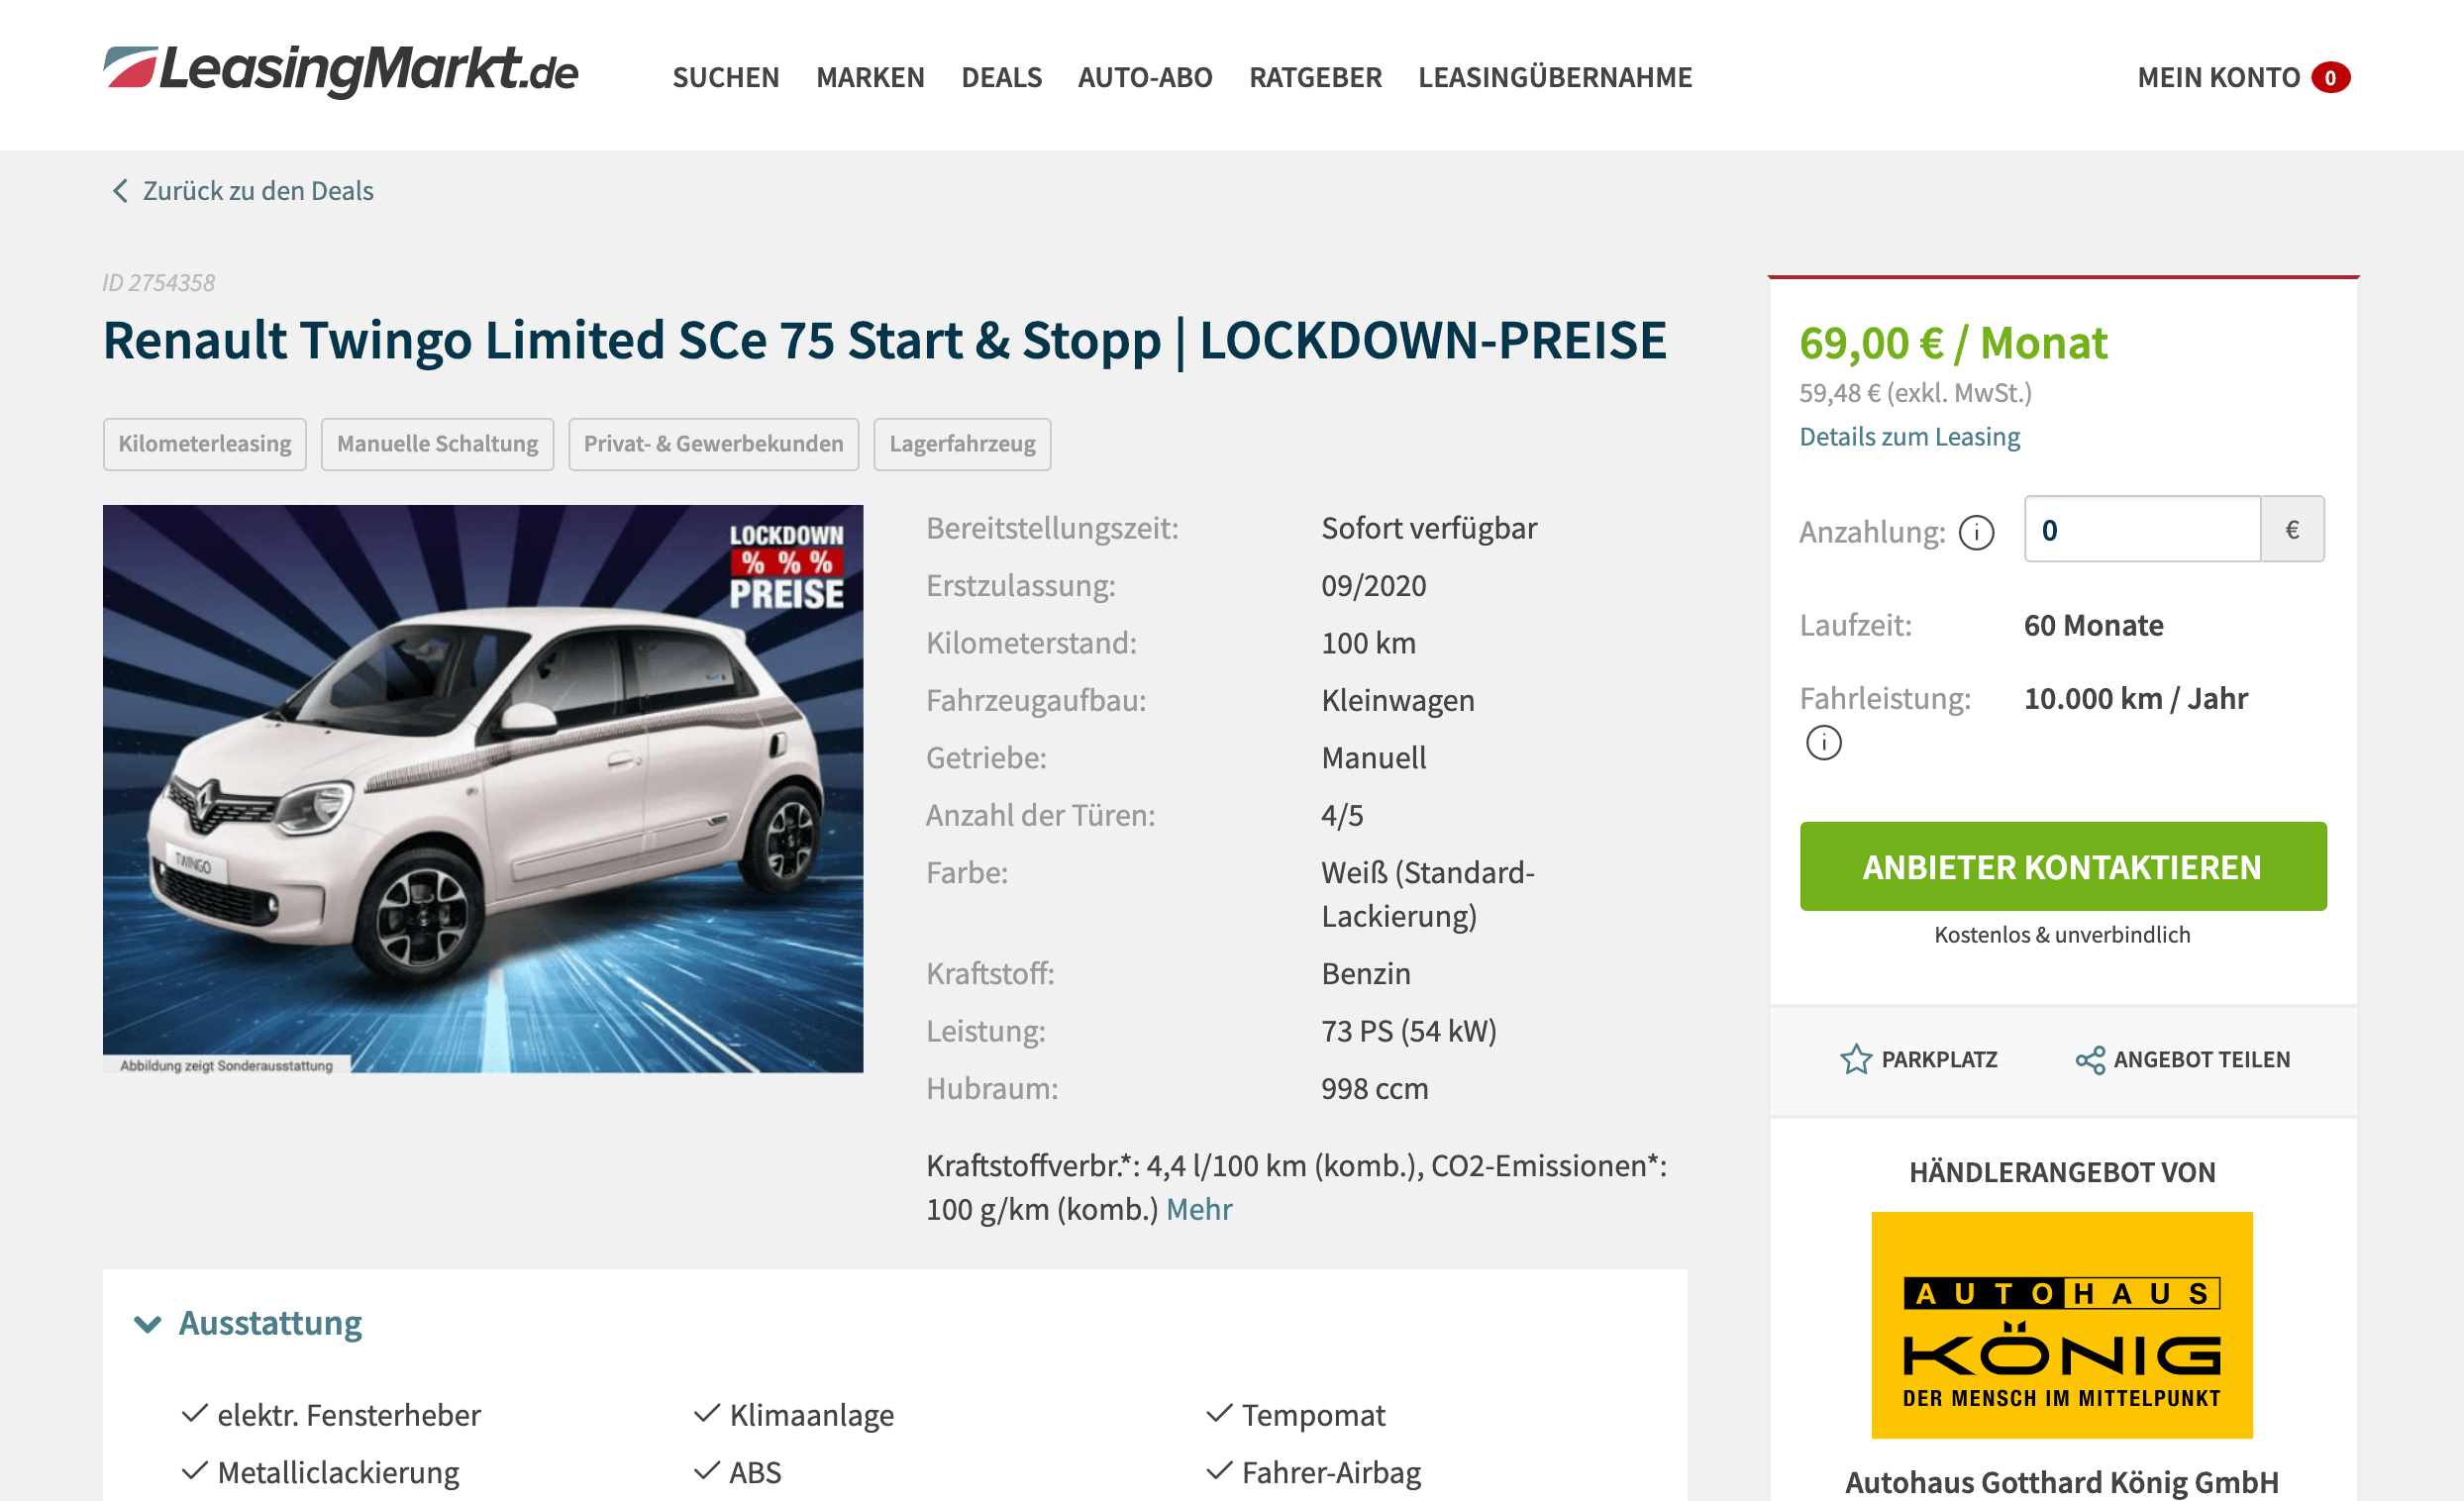Click the Mein Konto notification badge

pos(2330,77)
